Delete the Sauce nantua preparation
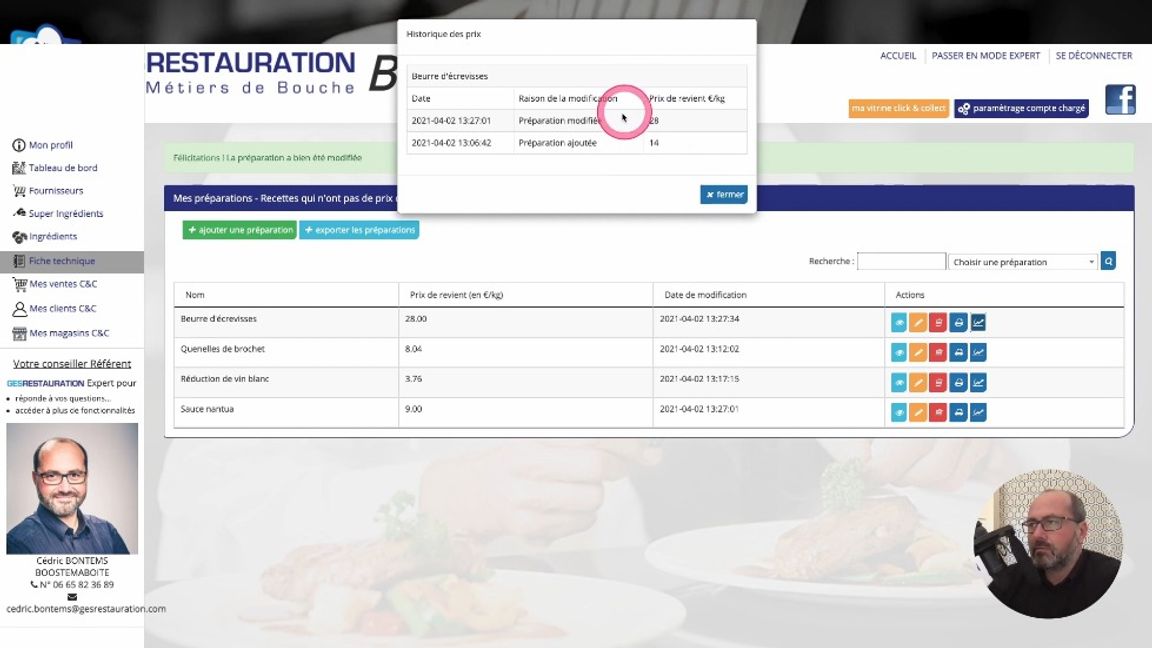The height and width of the screenshot is (648, 1152). pyautogui.click(x=938, y=413)
